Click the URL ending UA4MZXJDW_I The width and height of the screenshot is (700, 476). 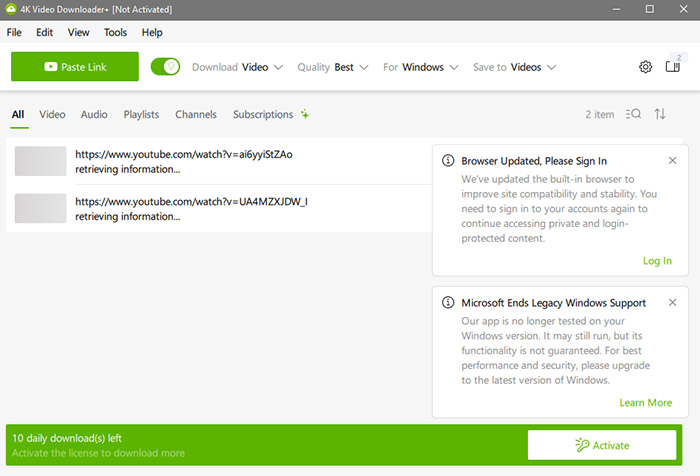tap(192, 201)
